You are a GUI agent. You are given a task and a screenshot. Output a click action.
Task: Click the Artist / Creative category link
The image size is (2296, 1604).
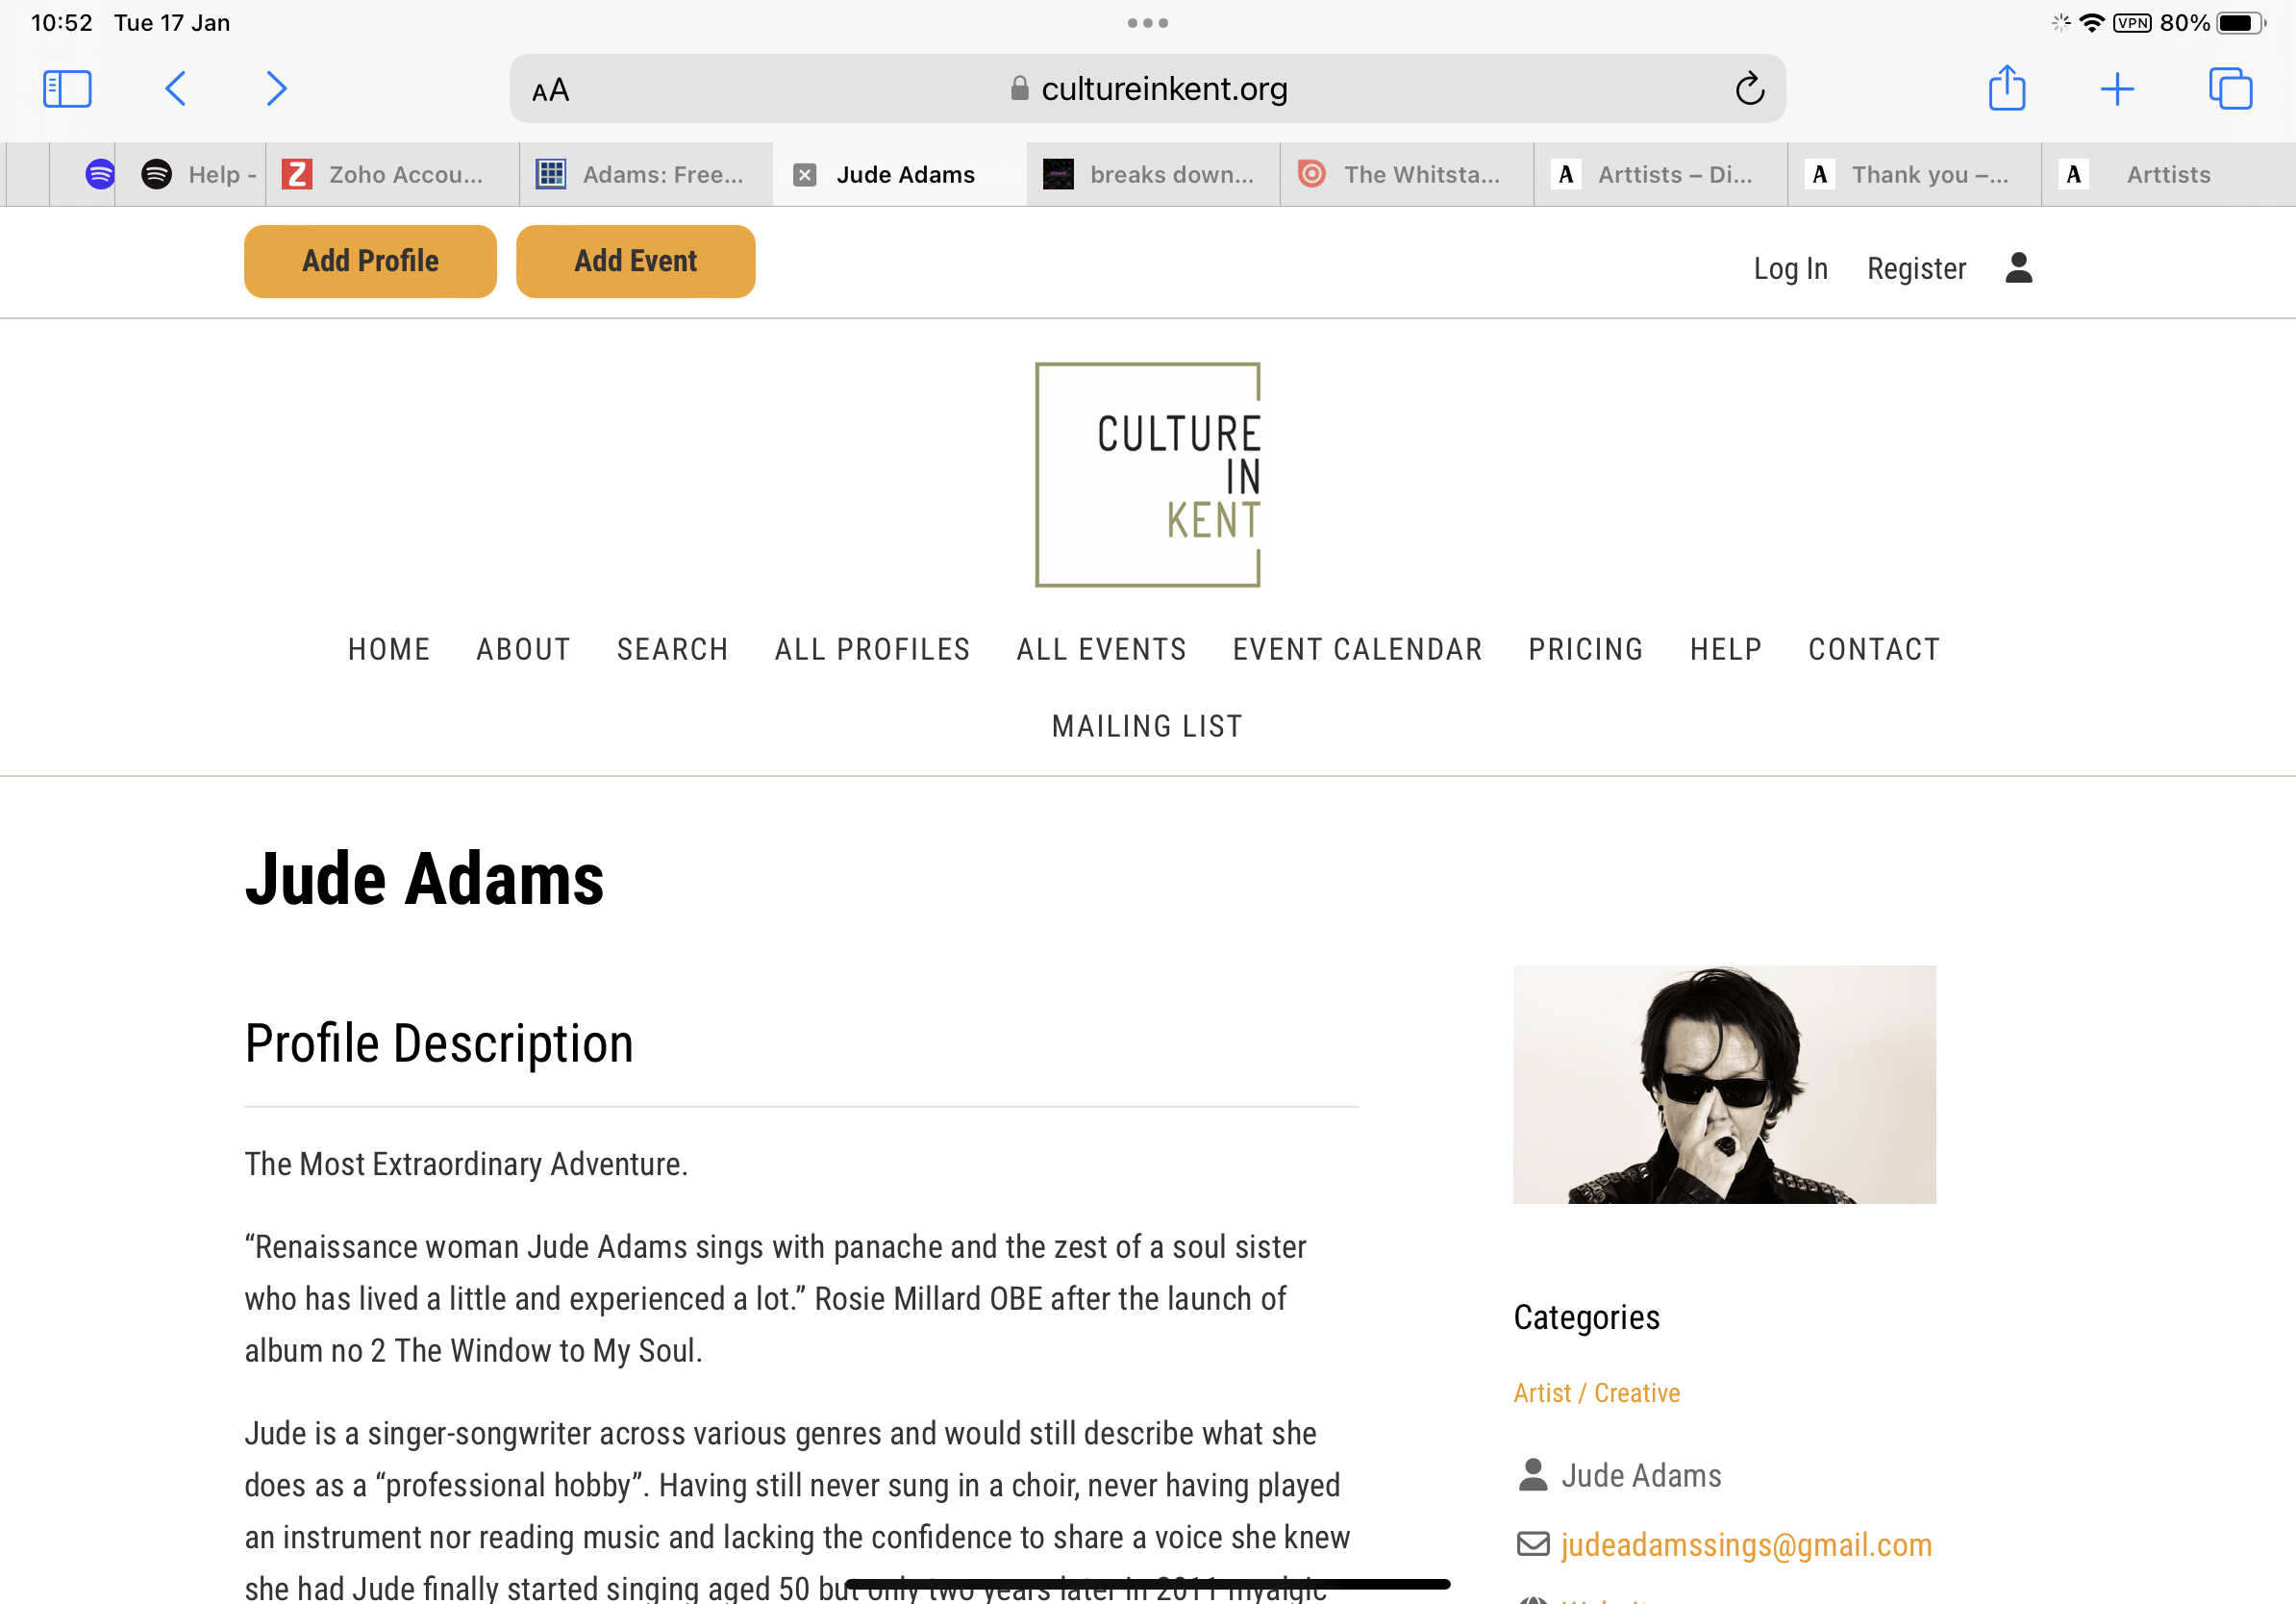pos(1596,1392)
